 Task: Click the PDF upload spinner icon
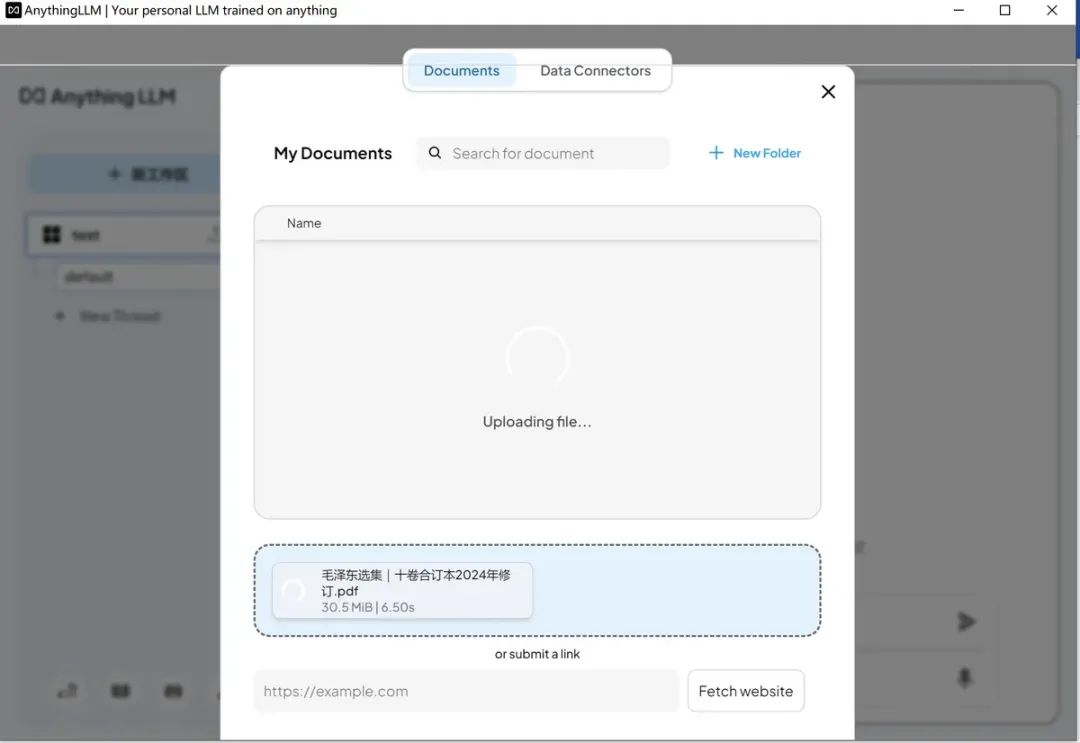coord(293,590)
